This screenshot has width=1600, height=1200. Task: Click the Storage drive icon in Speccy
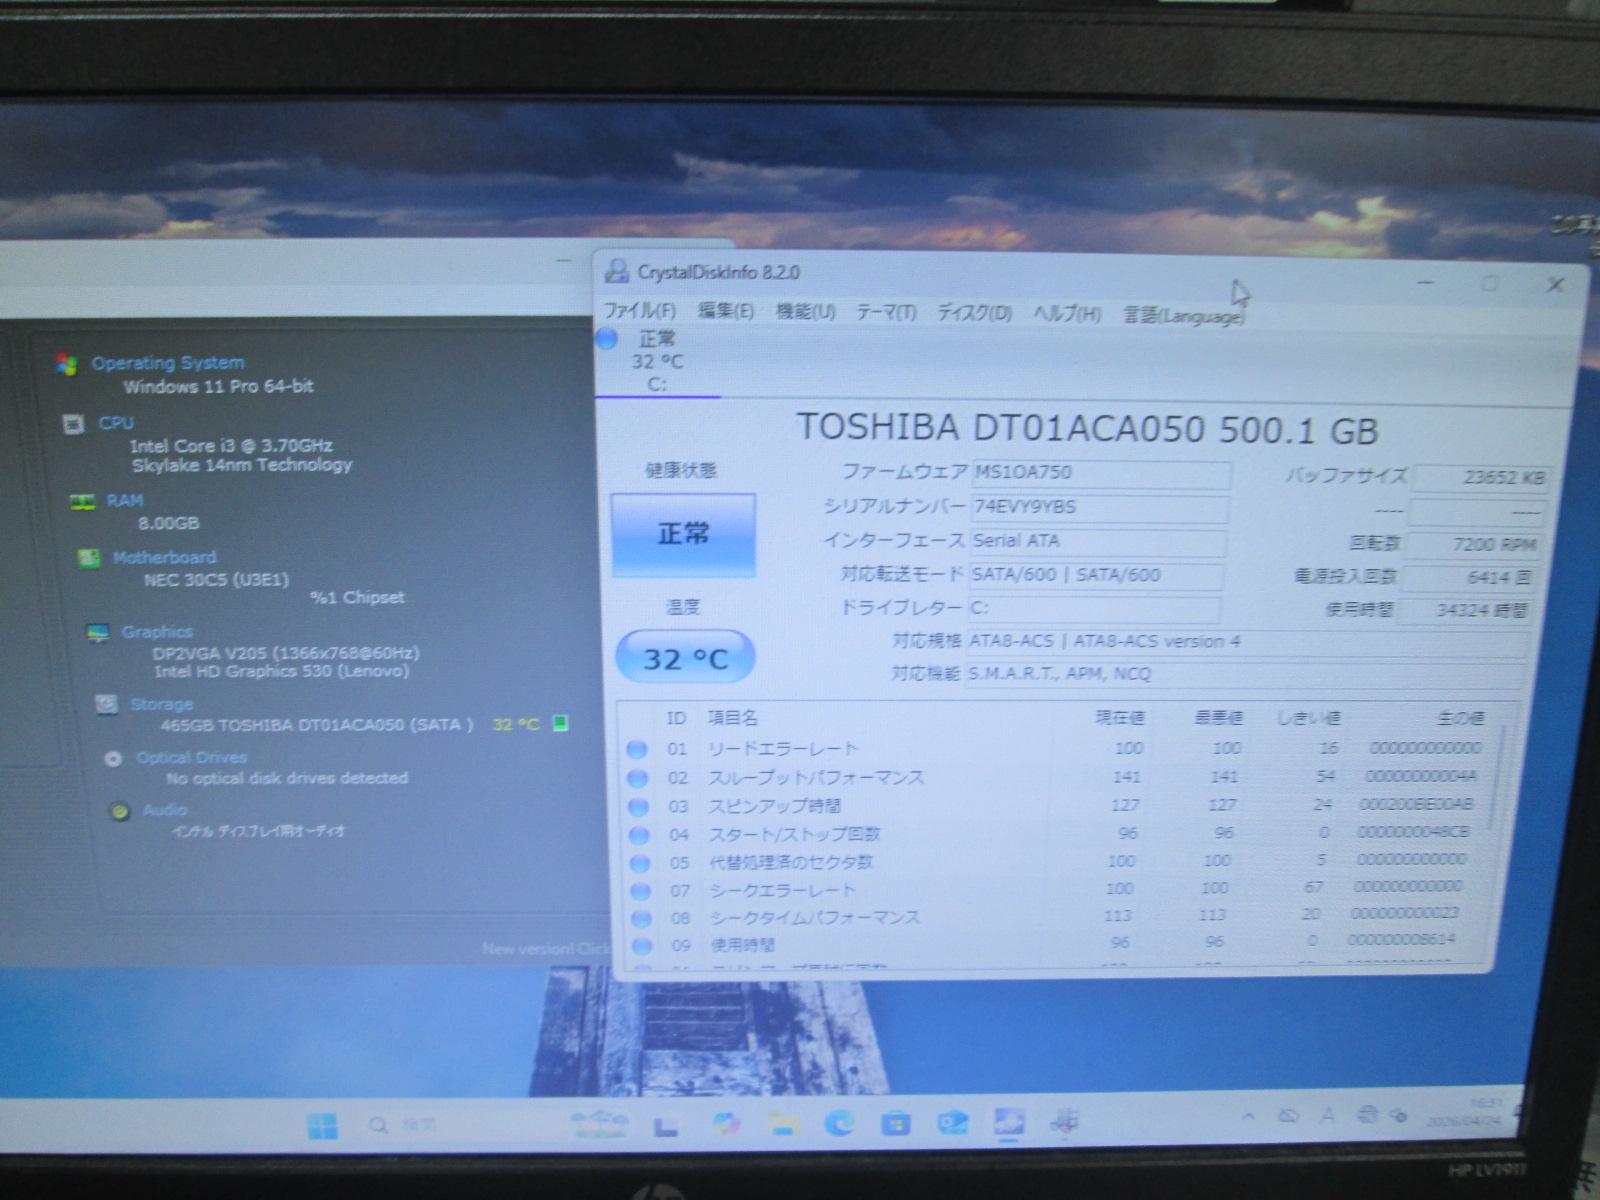[106, 705]
